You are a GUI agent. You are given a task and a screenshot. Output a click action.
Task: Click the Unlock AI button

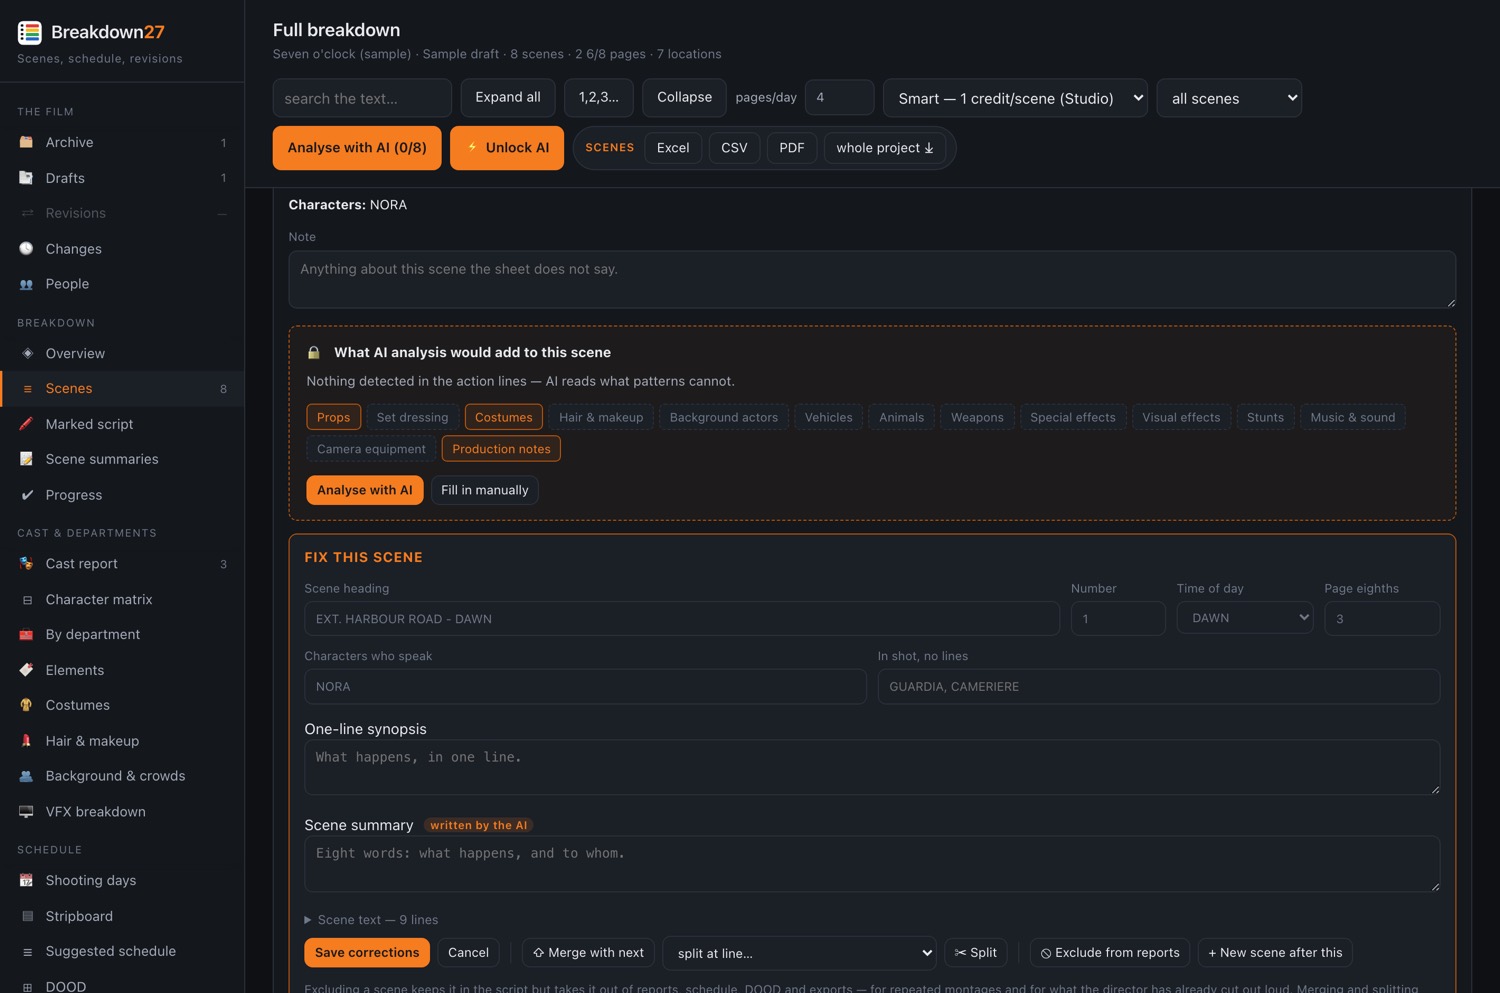(x=507, y=148)
